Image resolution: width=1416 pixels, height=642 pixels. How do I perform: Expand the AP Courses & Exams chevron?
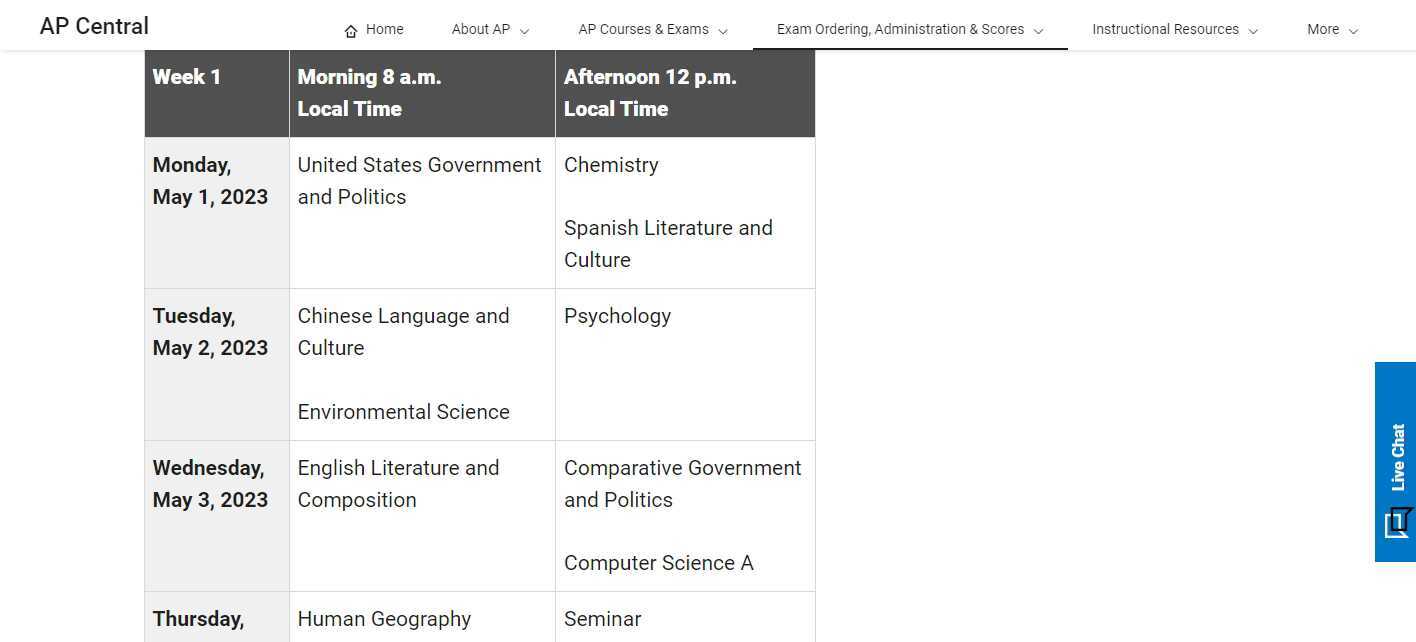[x=723, y=31]
